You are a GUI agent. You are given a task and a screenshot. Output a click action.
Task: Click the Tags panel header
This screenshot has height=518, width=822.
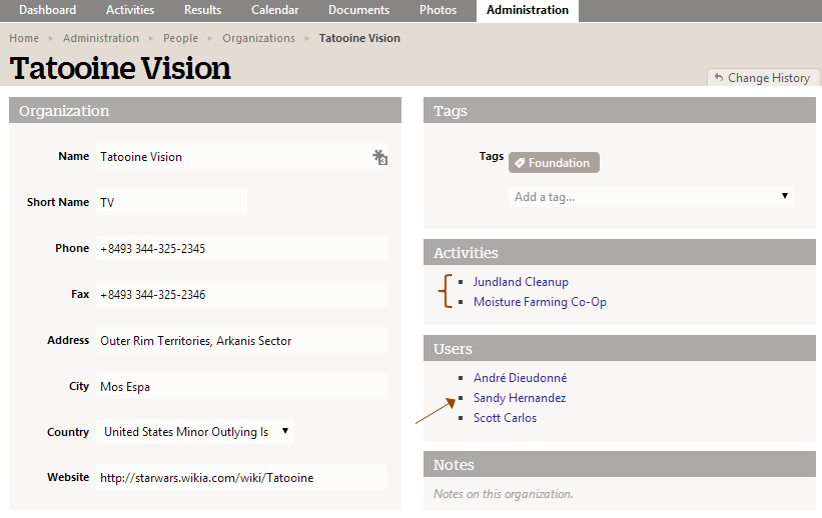point(619,110)
